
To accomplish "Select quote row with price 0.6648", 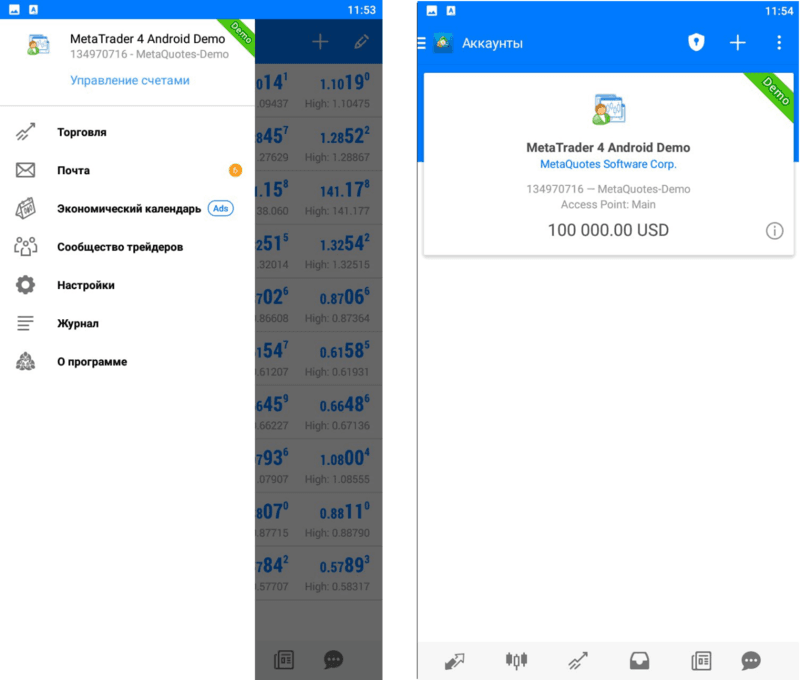I will [319, 412].
